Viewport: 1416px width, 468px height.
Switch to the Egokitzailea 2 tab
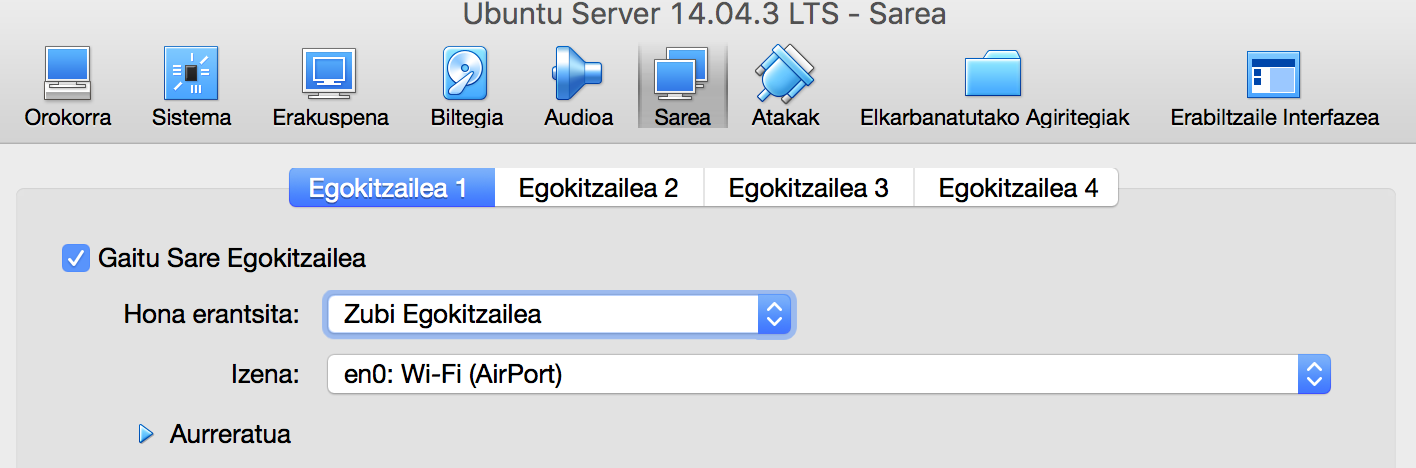598,188
